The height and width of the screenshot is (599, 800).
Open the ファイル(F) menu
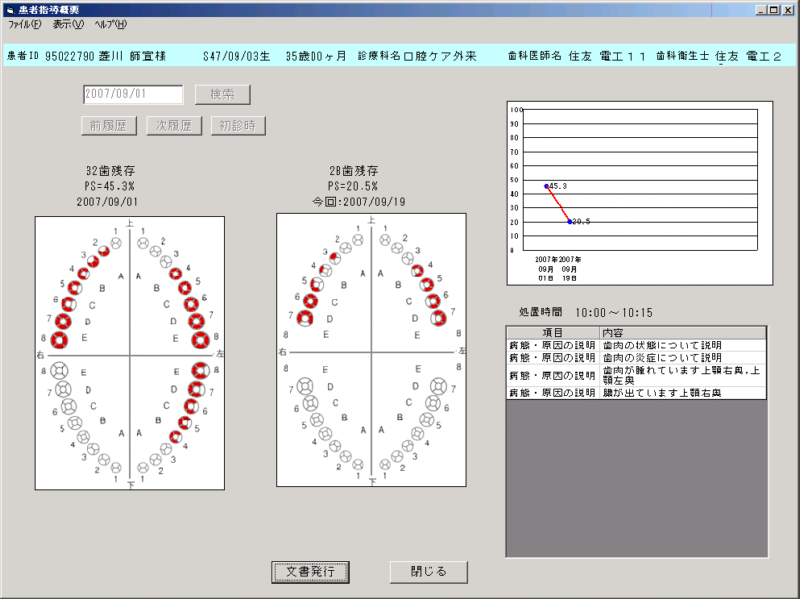click(x=25, y=23)
